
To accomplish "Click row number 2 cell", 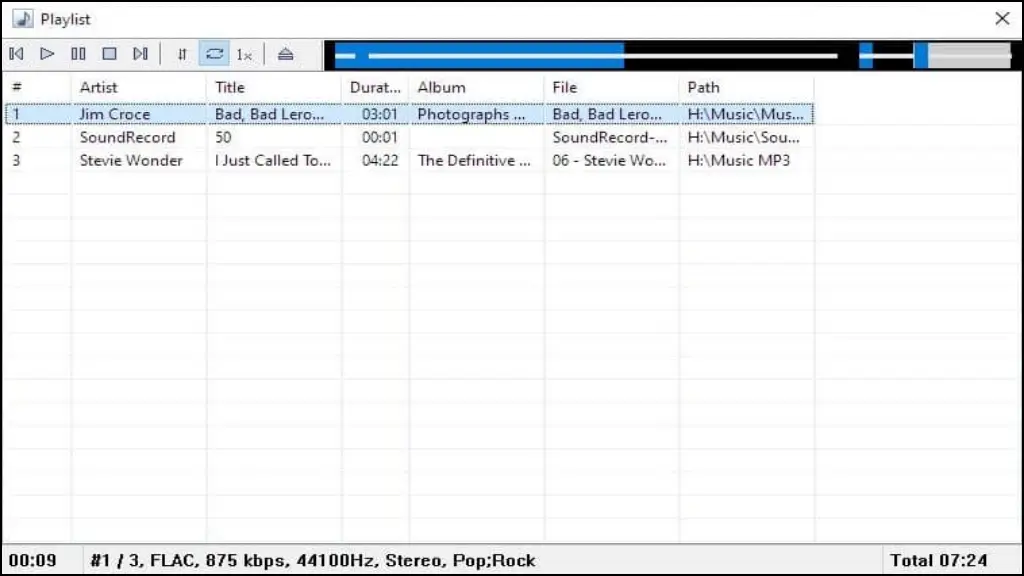I will pyautogui.click(x=16, y=138).
